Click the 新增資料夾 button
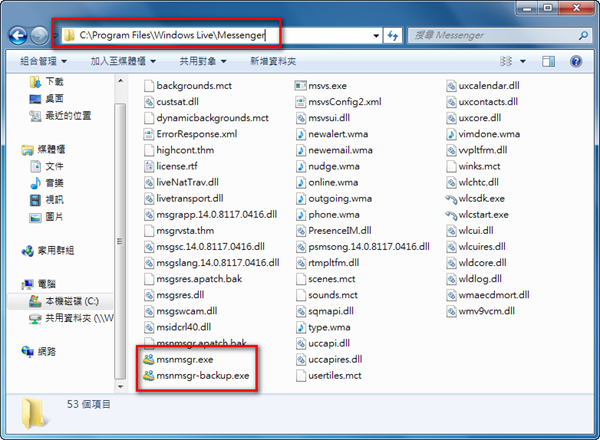 (x=273, y=61)
